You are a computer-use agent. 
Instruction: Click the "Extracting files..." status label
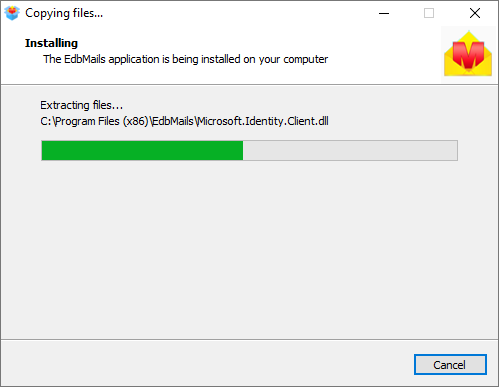click(82, 105)
